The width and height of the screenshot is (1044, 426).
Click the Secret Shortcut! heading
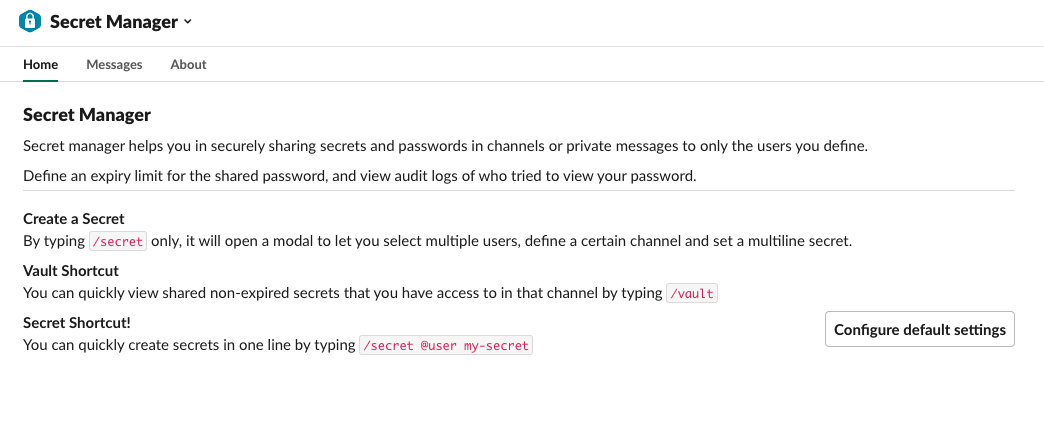click(x=77, y=323)
